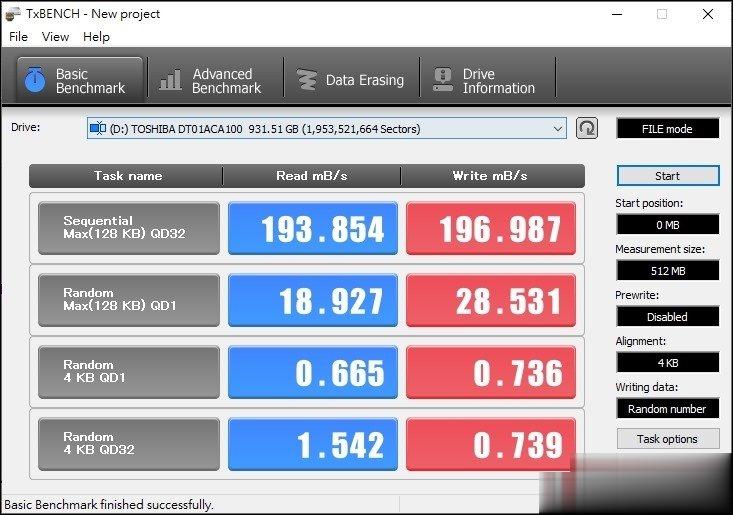Click the TxBENCH app icon in title bar

(x=13, y=14)
